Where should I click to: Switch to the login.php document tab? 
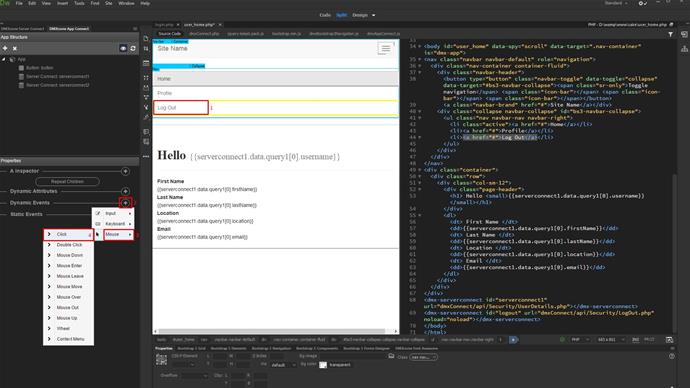pyautogui.click(x=164, y=25)
